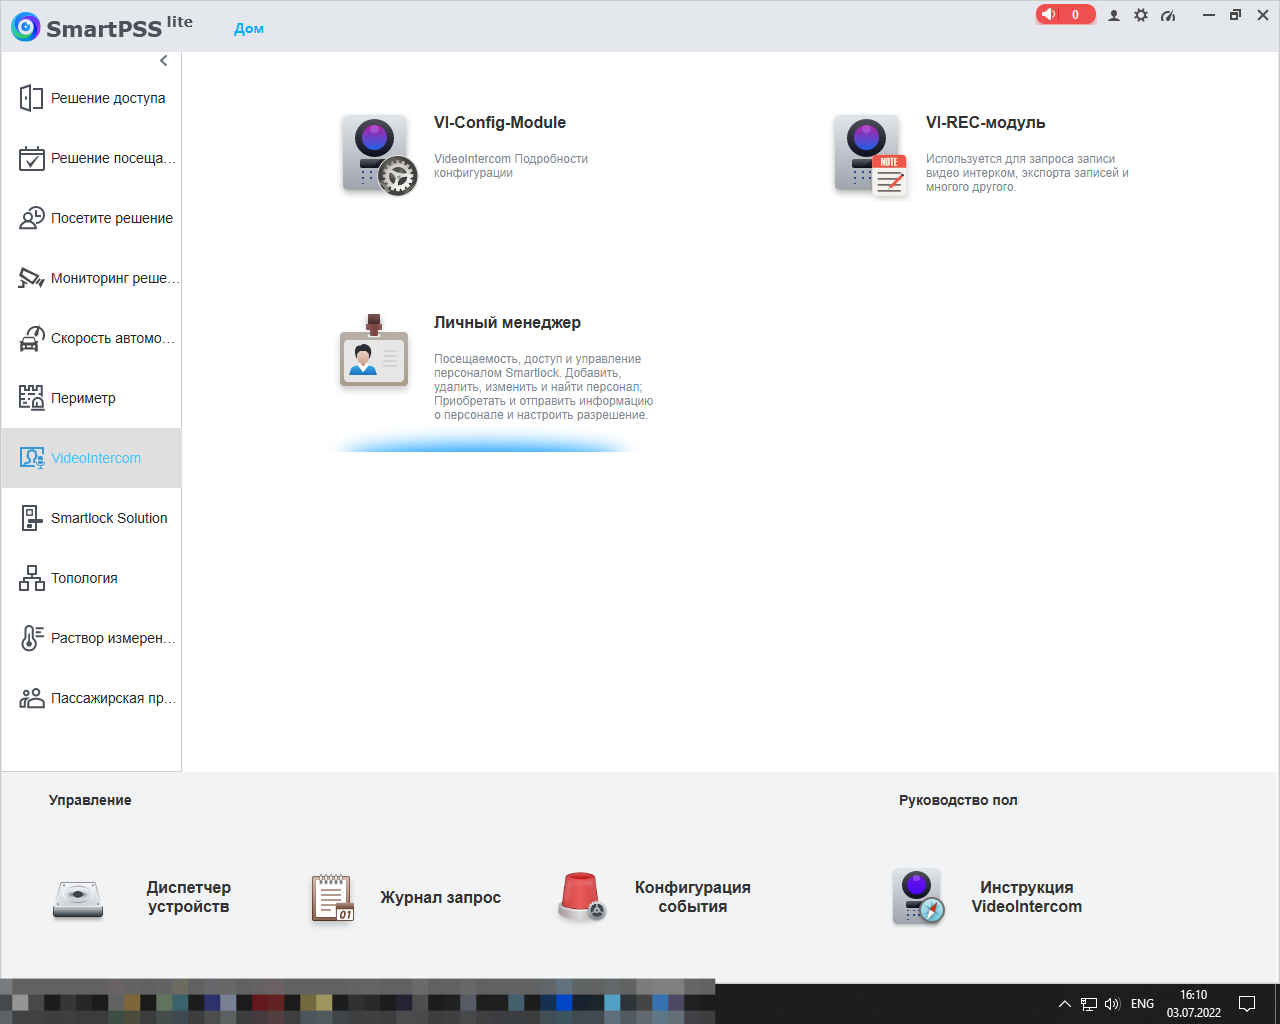Switch ENG input language indicator

[x=1142, y=1004]
